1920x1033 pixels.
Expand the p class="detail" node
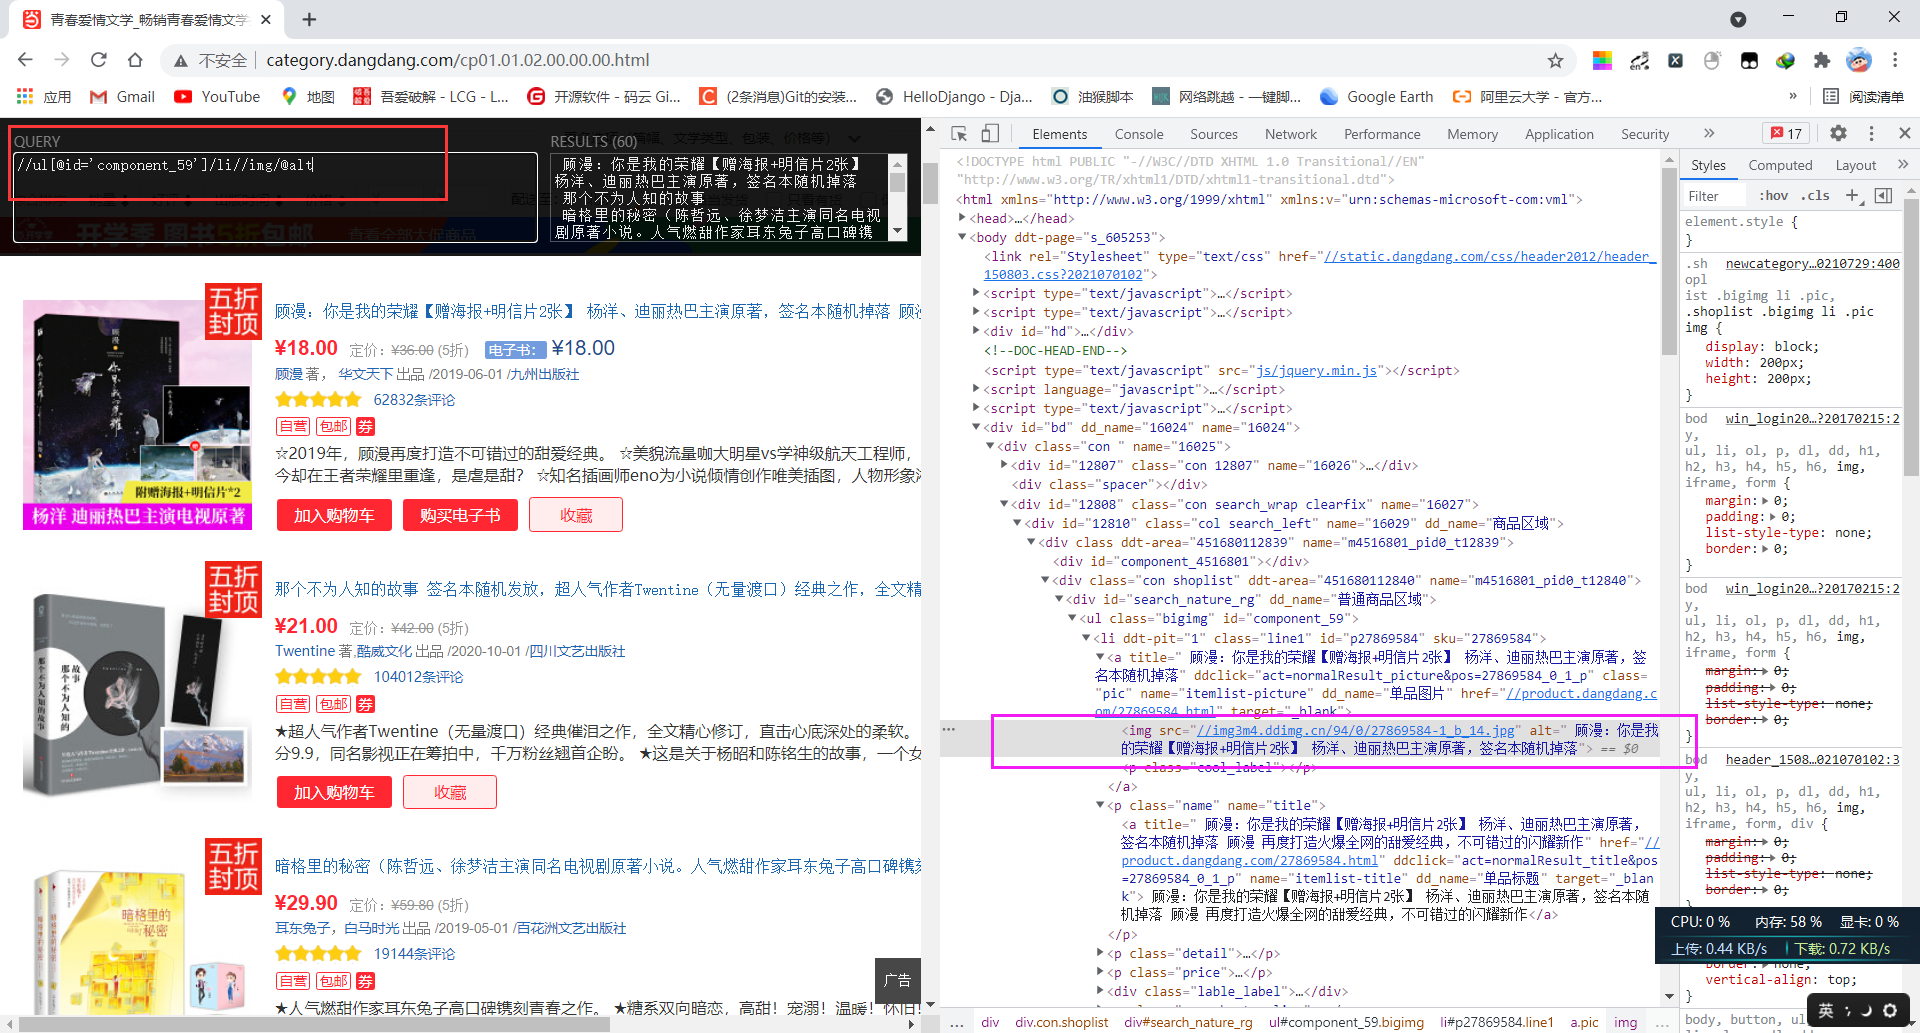pyautogui.click(x=1101, y=953)
